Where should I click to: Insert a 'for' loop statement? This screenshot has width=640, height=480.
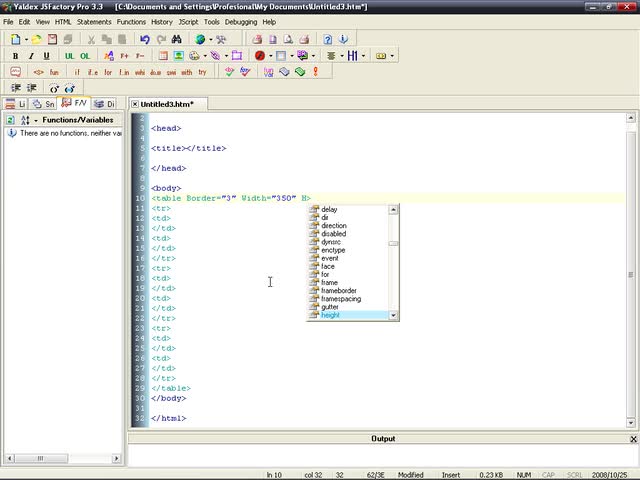pyautogui.click(x=108, y=72)
